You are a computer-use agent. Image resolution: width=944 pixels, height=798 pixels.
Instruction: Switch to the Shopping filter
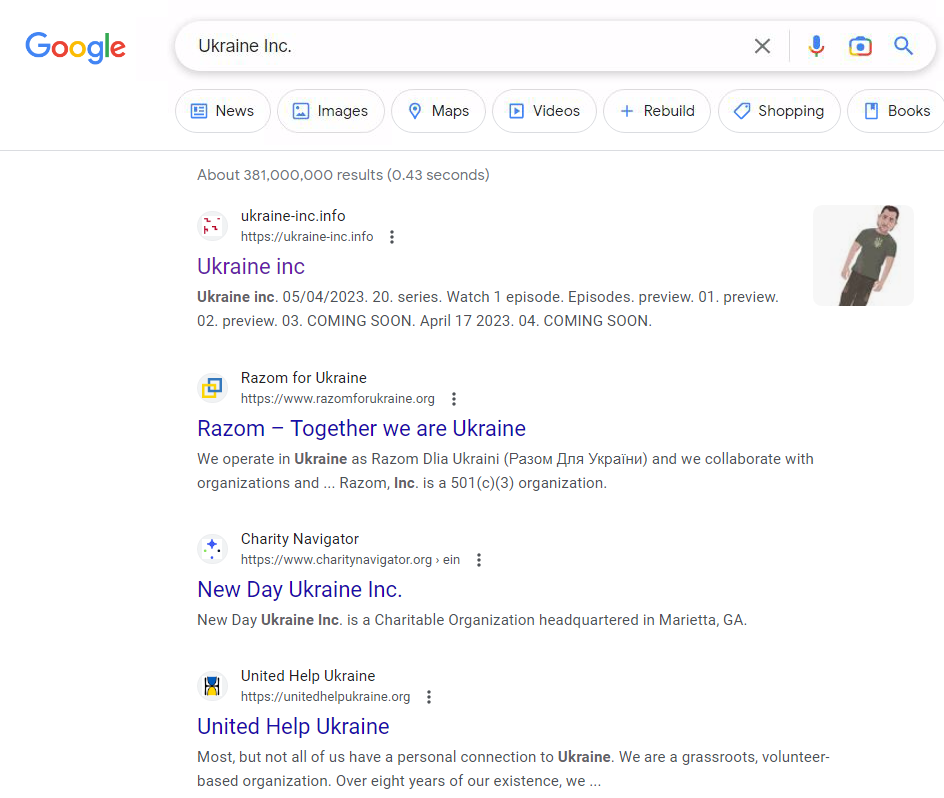click(779, 111)
